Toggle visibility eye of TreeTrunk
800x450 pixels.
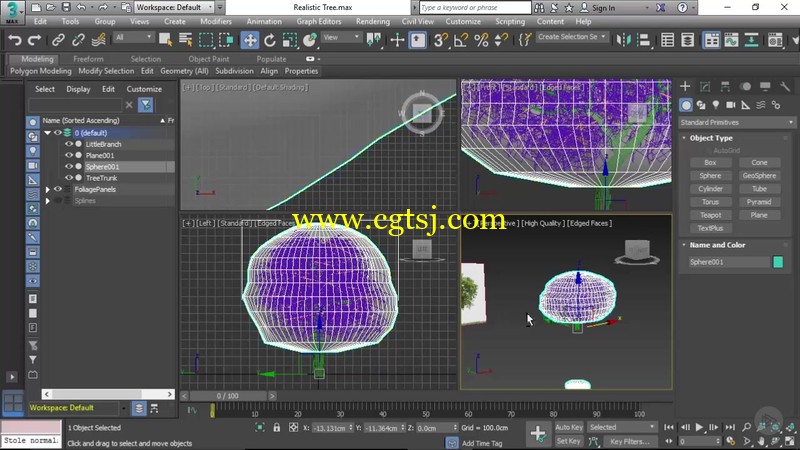coord(68,178)
